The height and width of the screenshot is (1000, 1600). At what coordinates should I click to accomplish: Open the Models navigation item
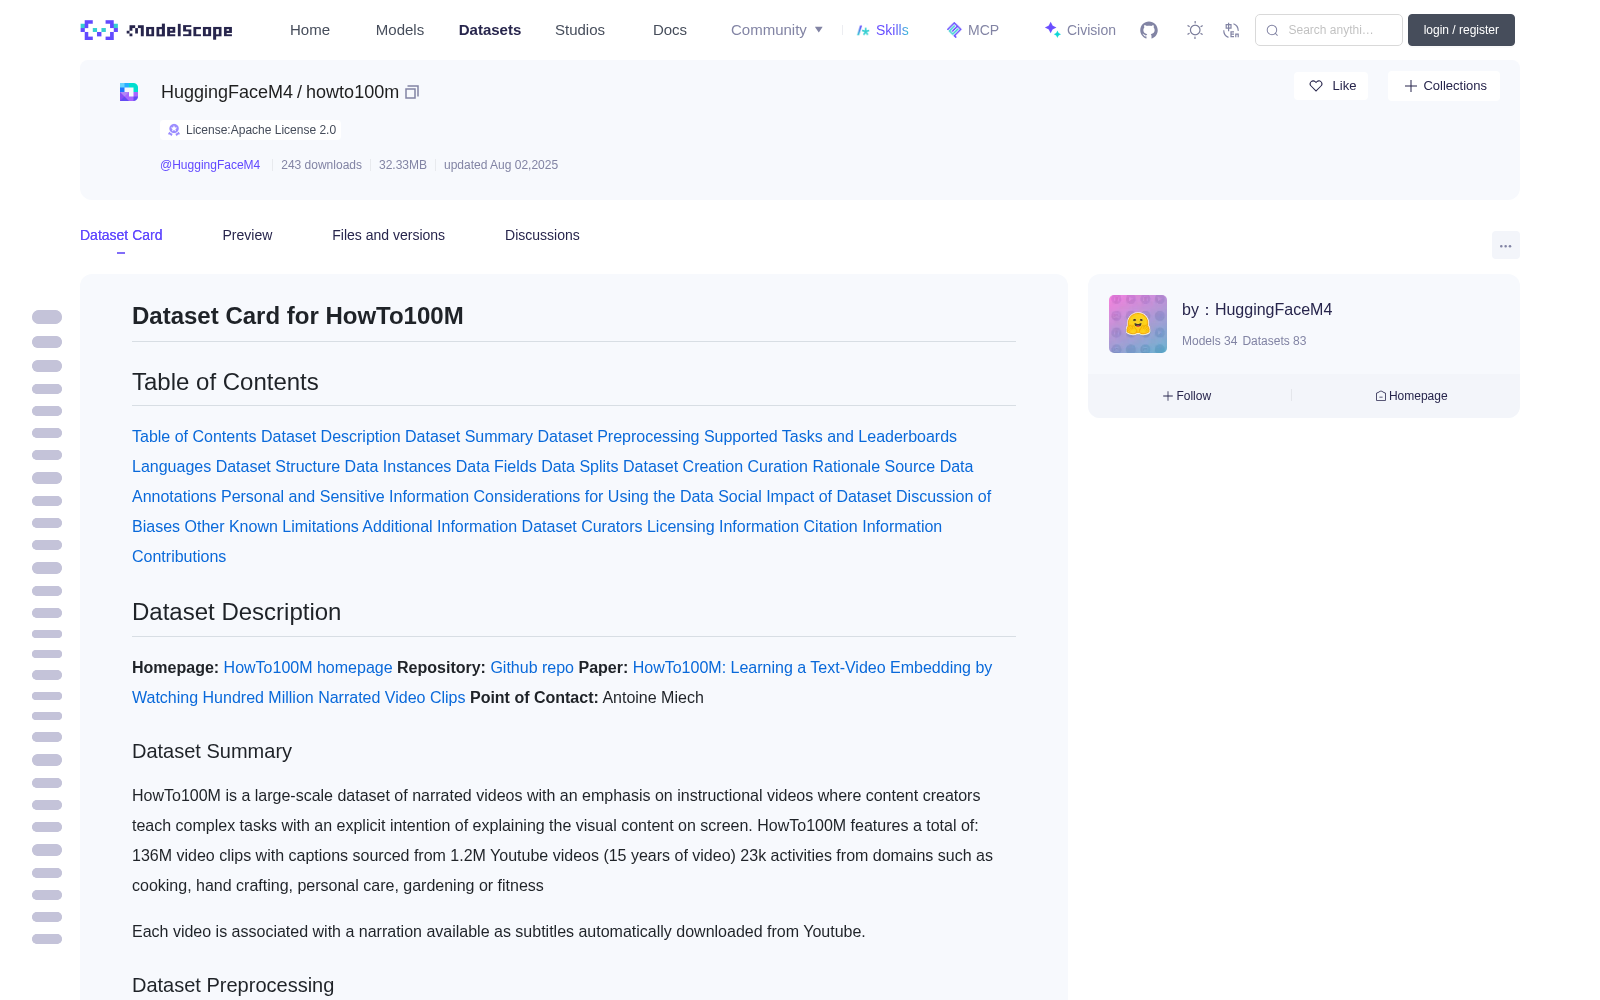click(x=400, y=30)
